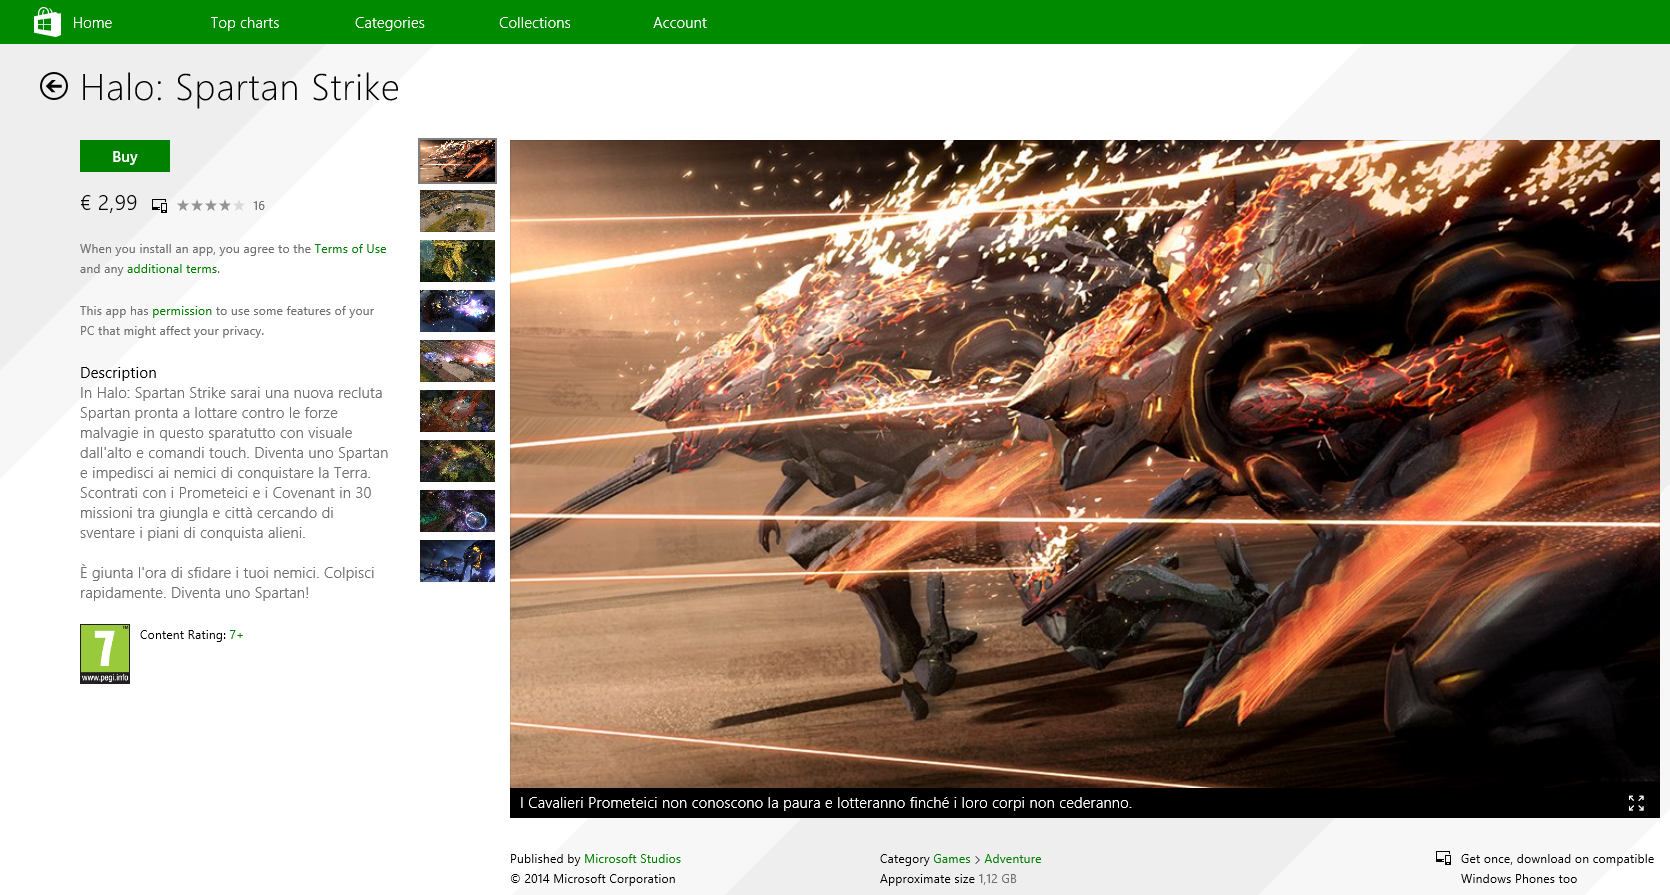Open Categories in navigation bar
This screenshot has height=895, width=1670.
pos(390,22)
